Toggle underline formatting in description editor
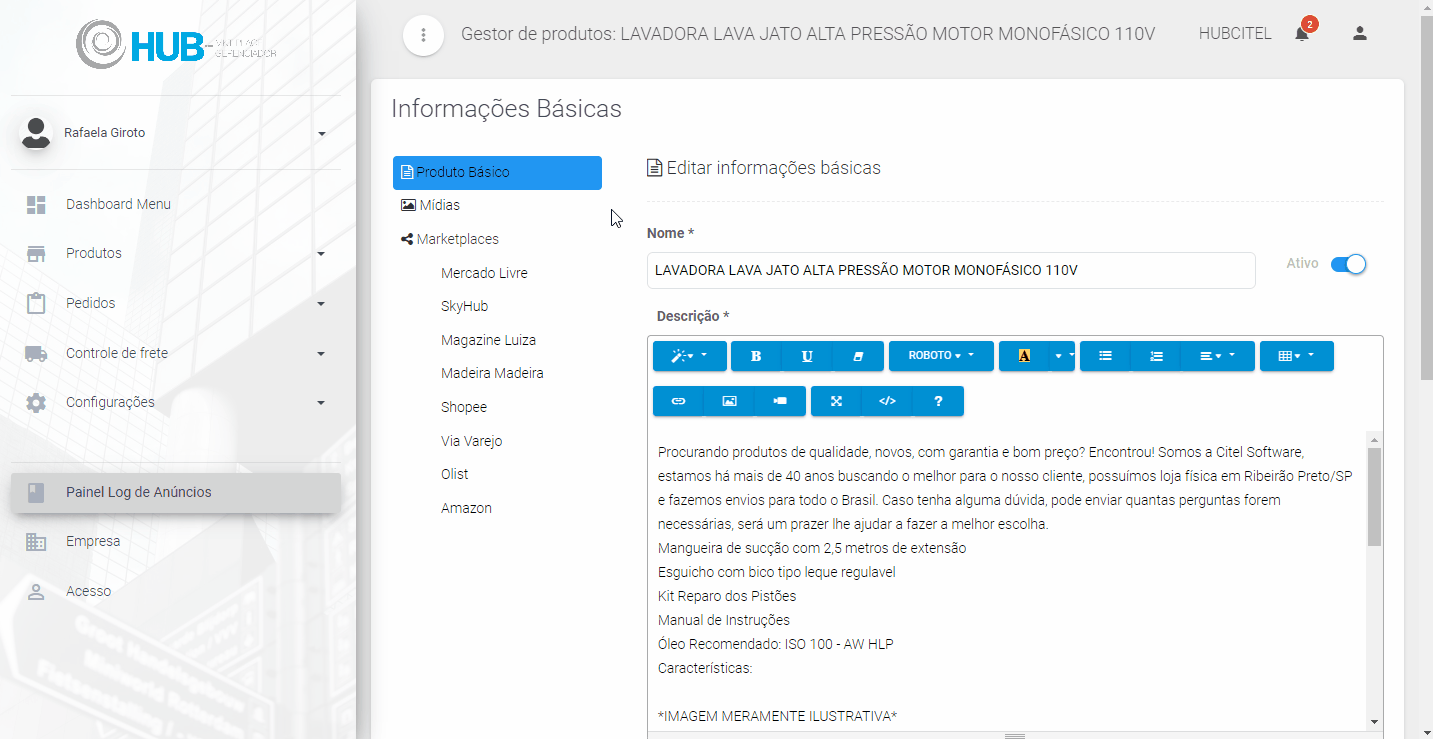This screenshot has height=739, width=1433. pyautogui.click(x=807, y=356)
